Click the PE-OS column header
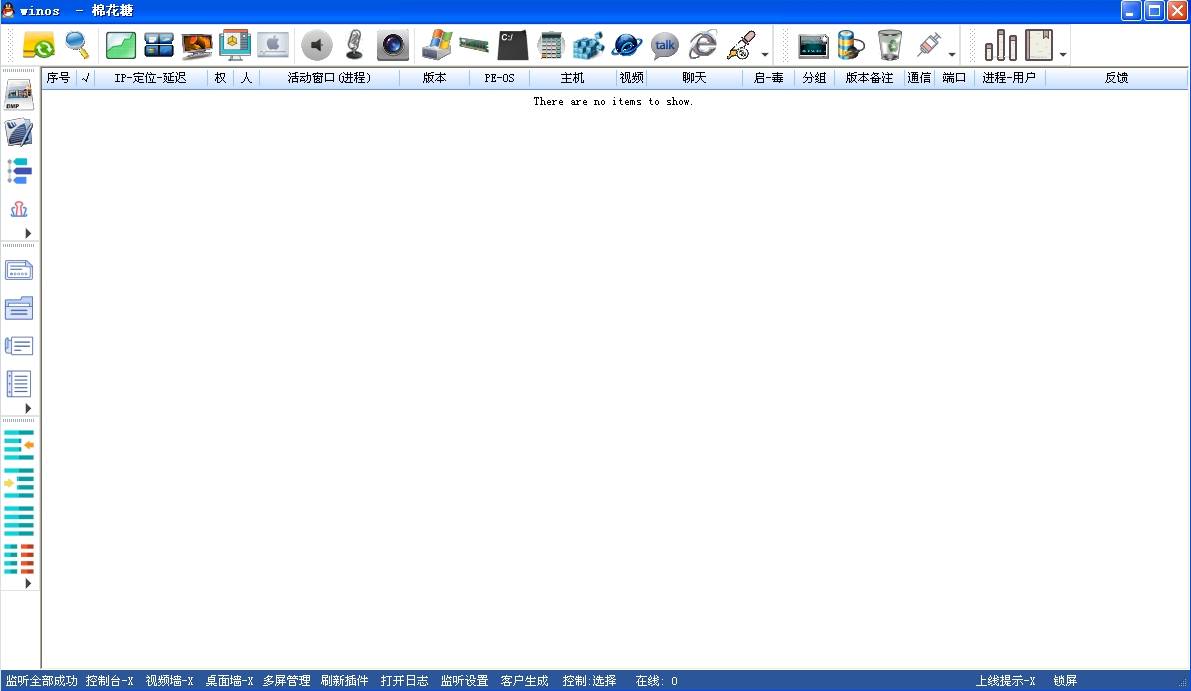 (x=499, y=77)
